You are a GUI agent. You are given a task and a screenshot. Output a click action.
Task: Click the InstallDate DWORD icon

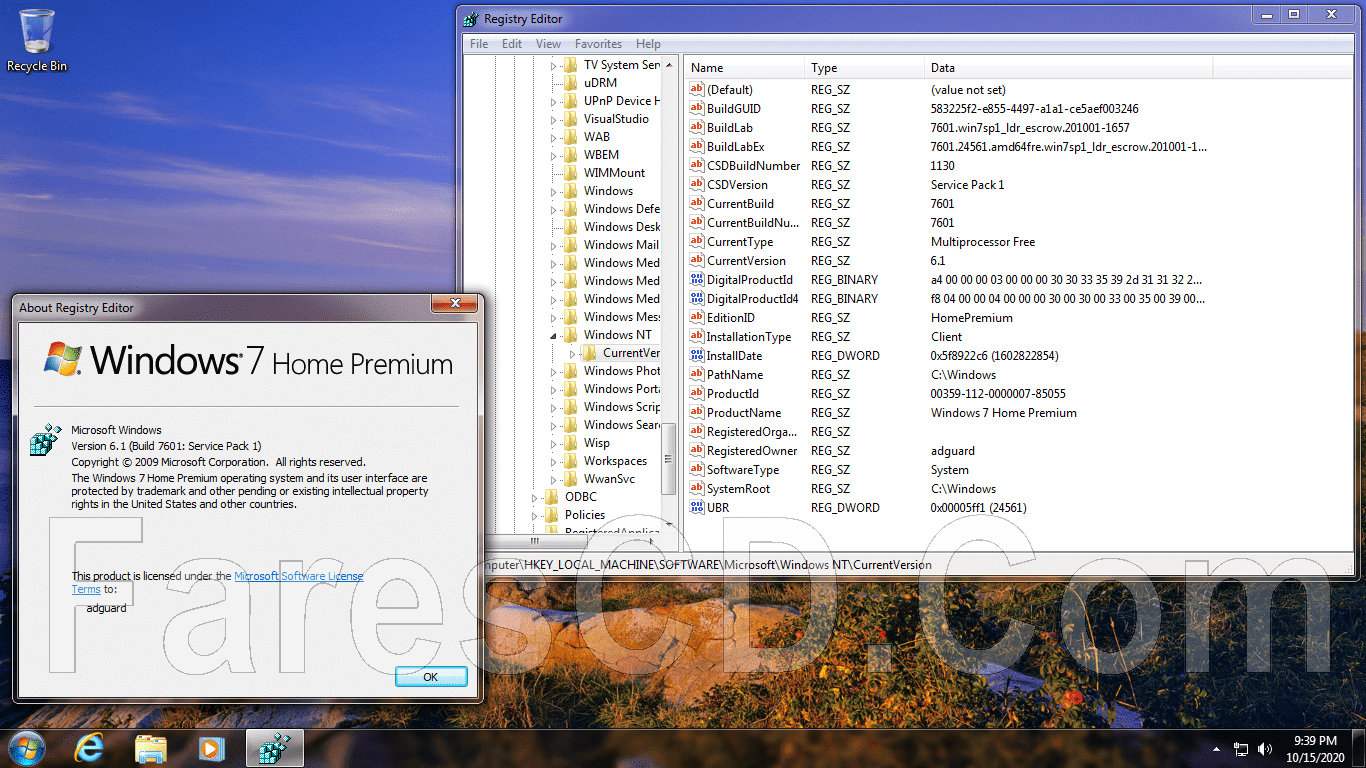(697, 356)
